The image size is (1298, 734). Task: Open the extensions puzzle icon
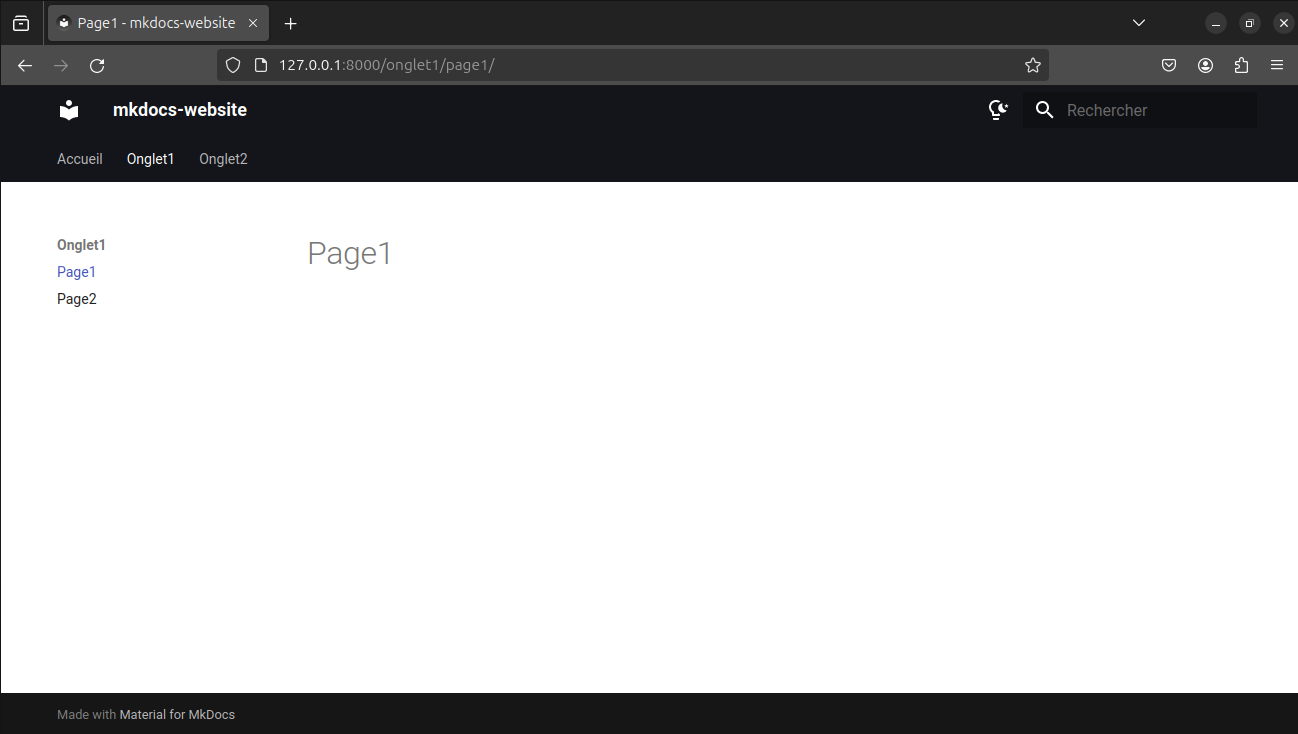[1241, 65]
